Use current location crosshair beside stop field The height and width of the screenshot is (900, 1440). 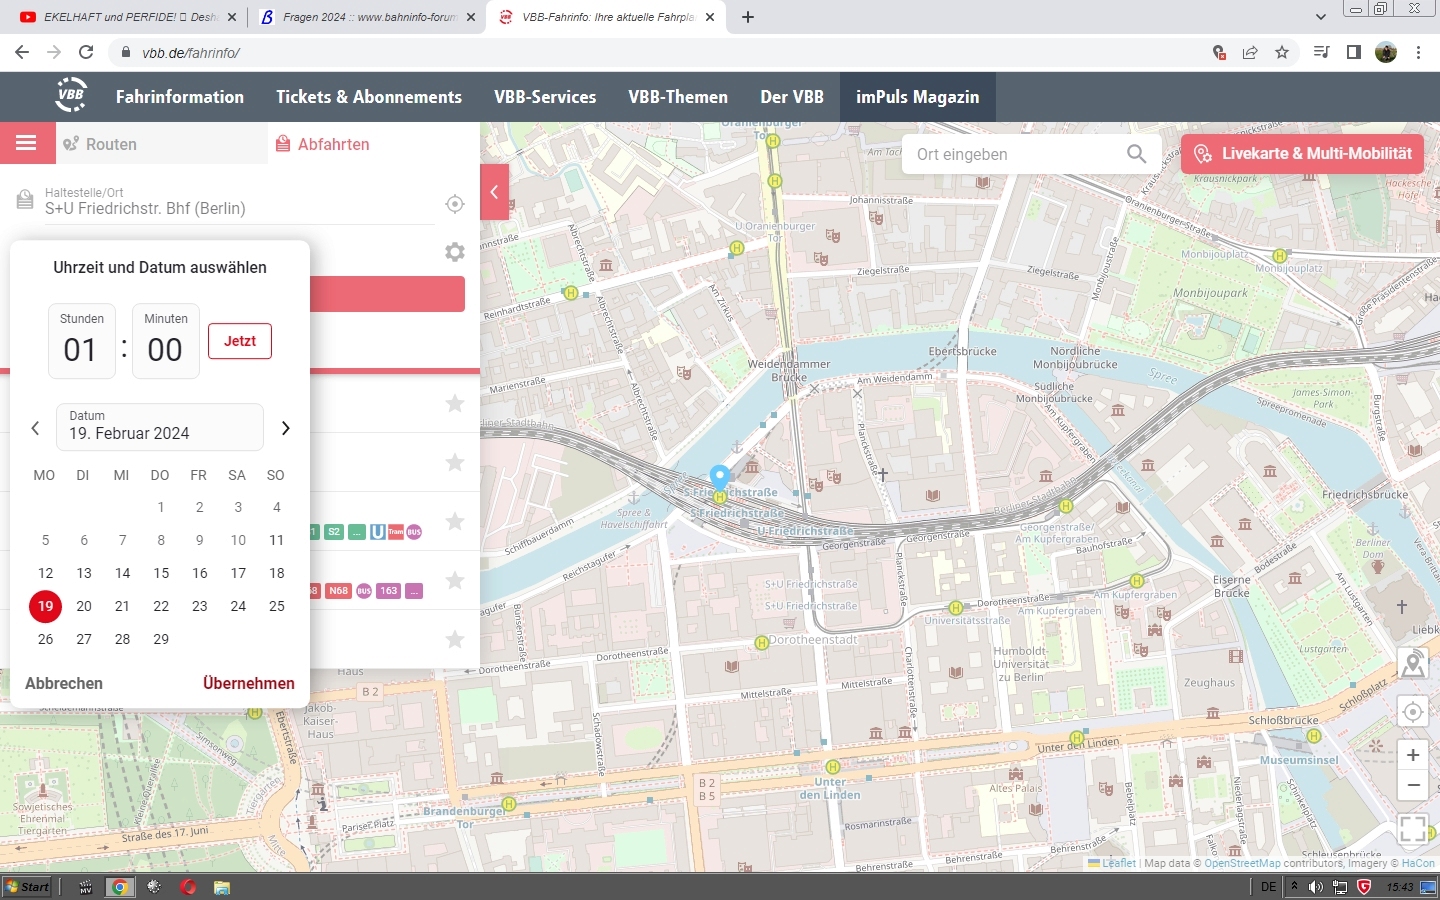point(455,204)
